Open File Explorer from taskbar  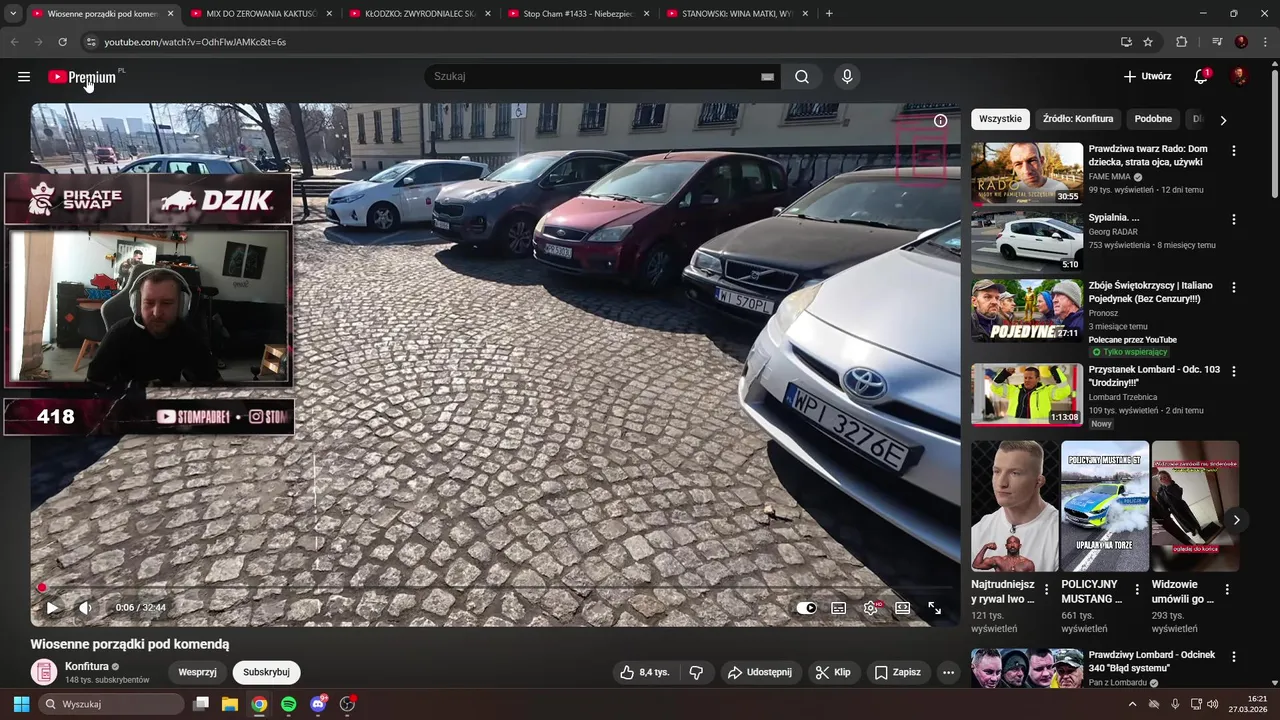click(x=229, y=704)
